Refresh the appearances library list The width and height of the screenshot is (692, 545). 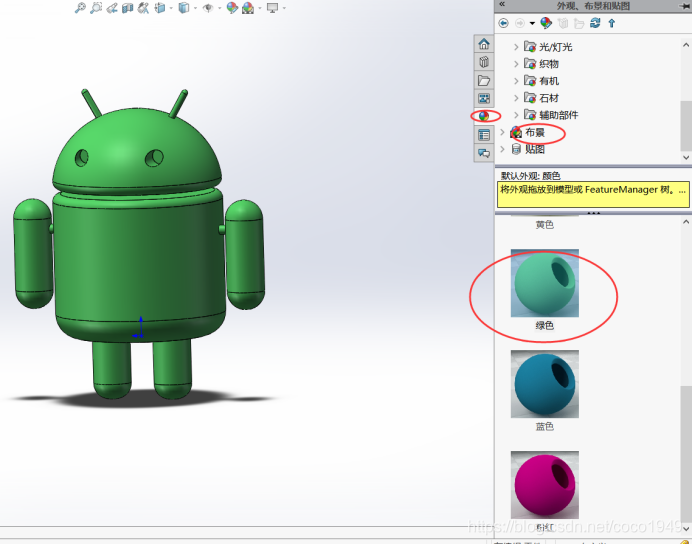click(x=595, y=23)
